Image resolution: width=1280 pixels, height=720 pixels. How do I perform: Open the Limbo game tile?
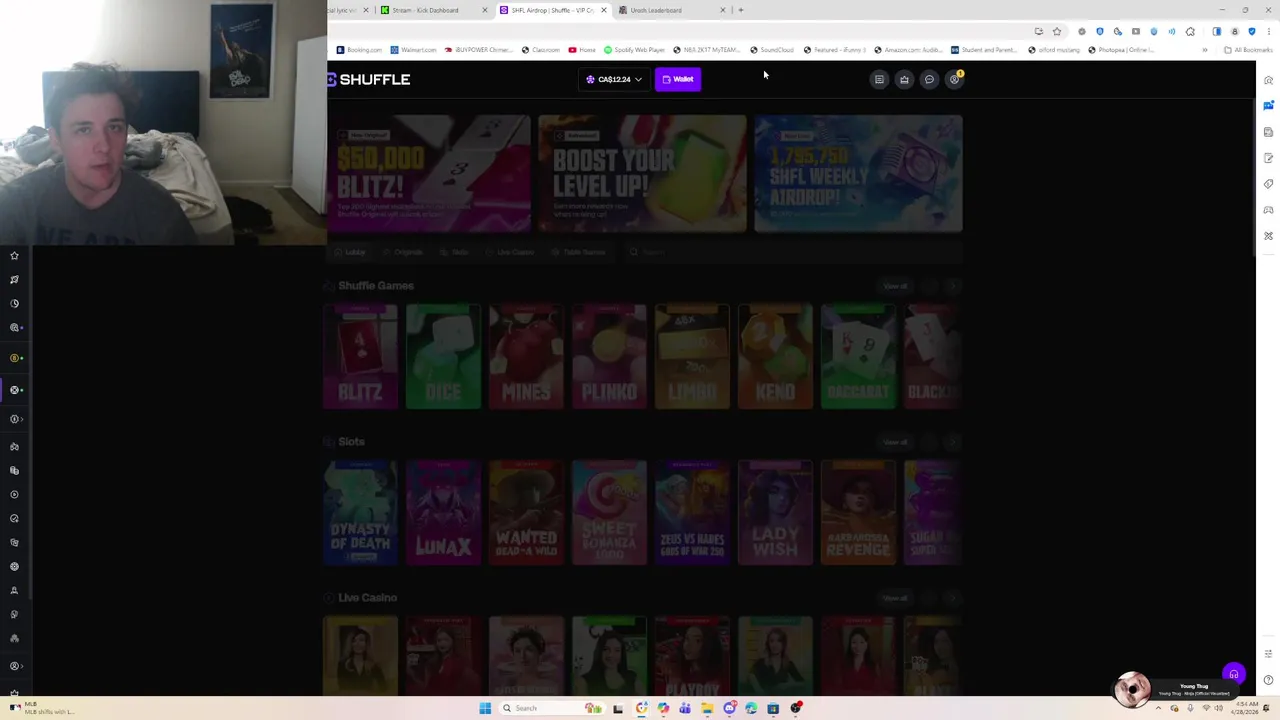click(x=692, y=357)
